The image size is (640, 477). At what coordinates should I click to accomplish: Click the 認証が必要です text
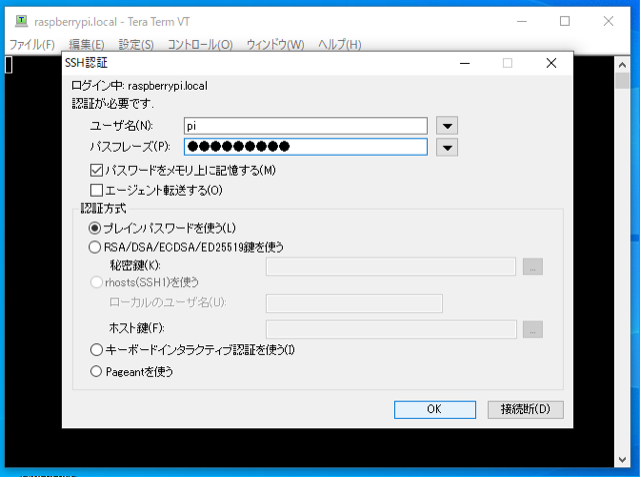113,104
